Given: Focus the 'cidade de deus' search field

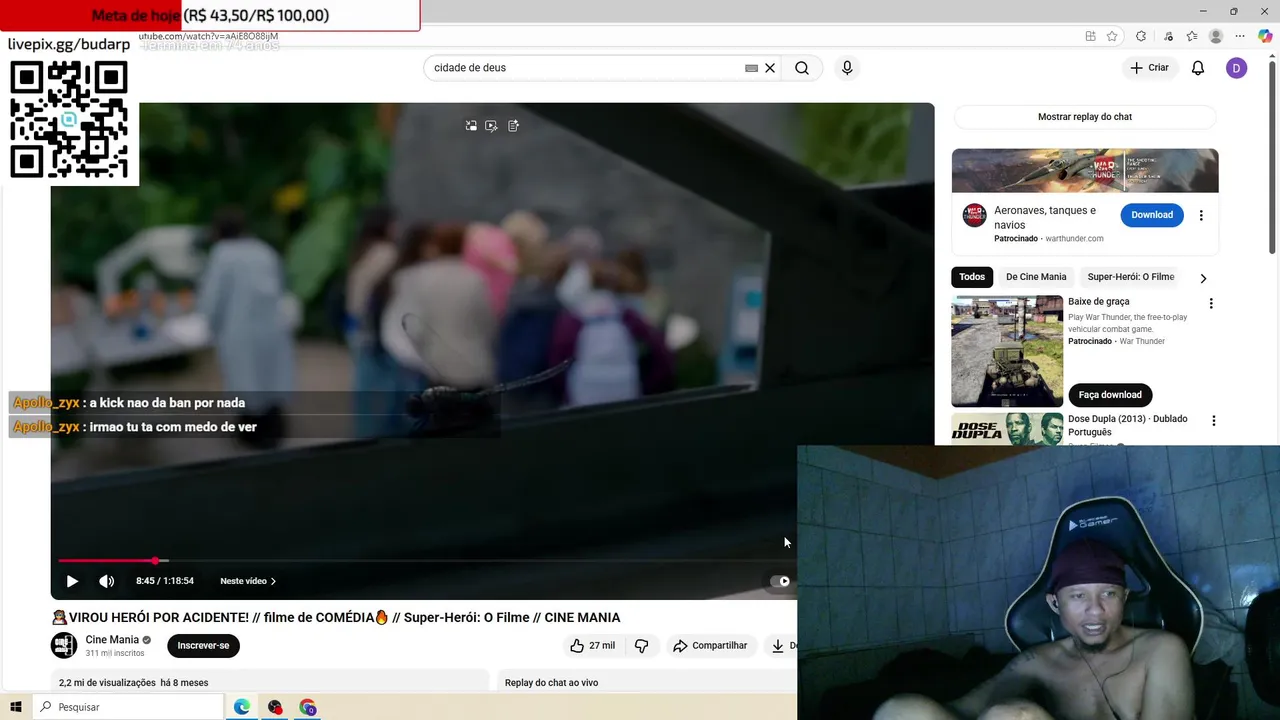Looking at the screenshot, I should tap(585, 68).
